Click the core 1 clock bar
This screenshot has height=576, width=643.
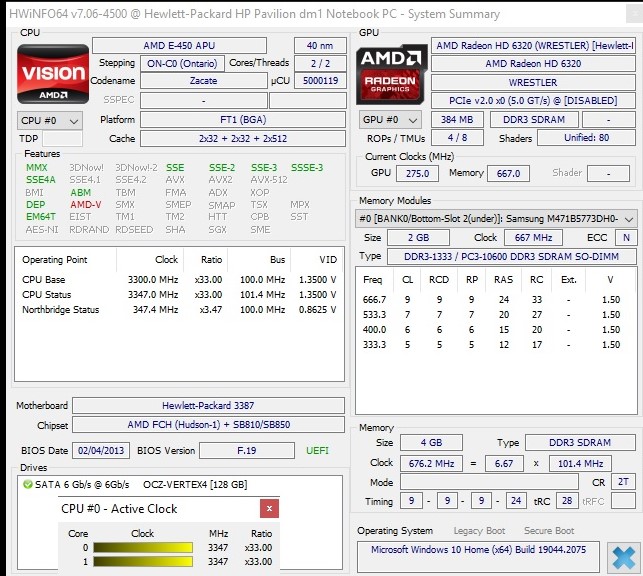pyautogui.click(x=143, y=561)
